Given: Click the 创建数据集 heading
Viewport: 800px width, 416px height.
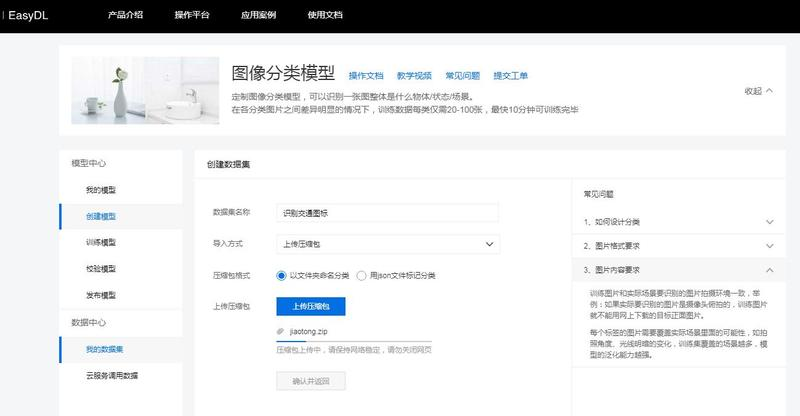Looking at the screenshot, I should (228, 164).
